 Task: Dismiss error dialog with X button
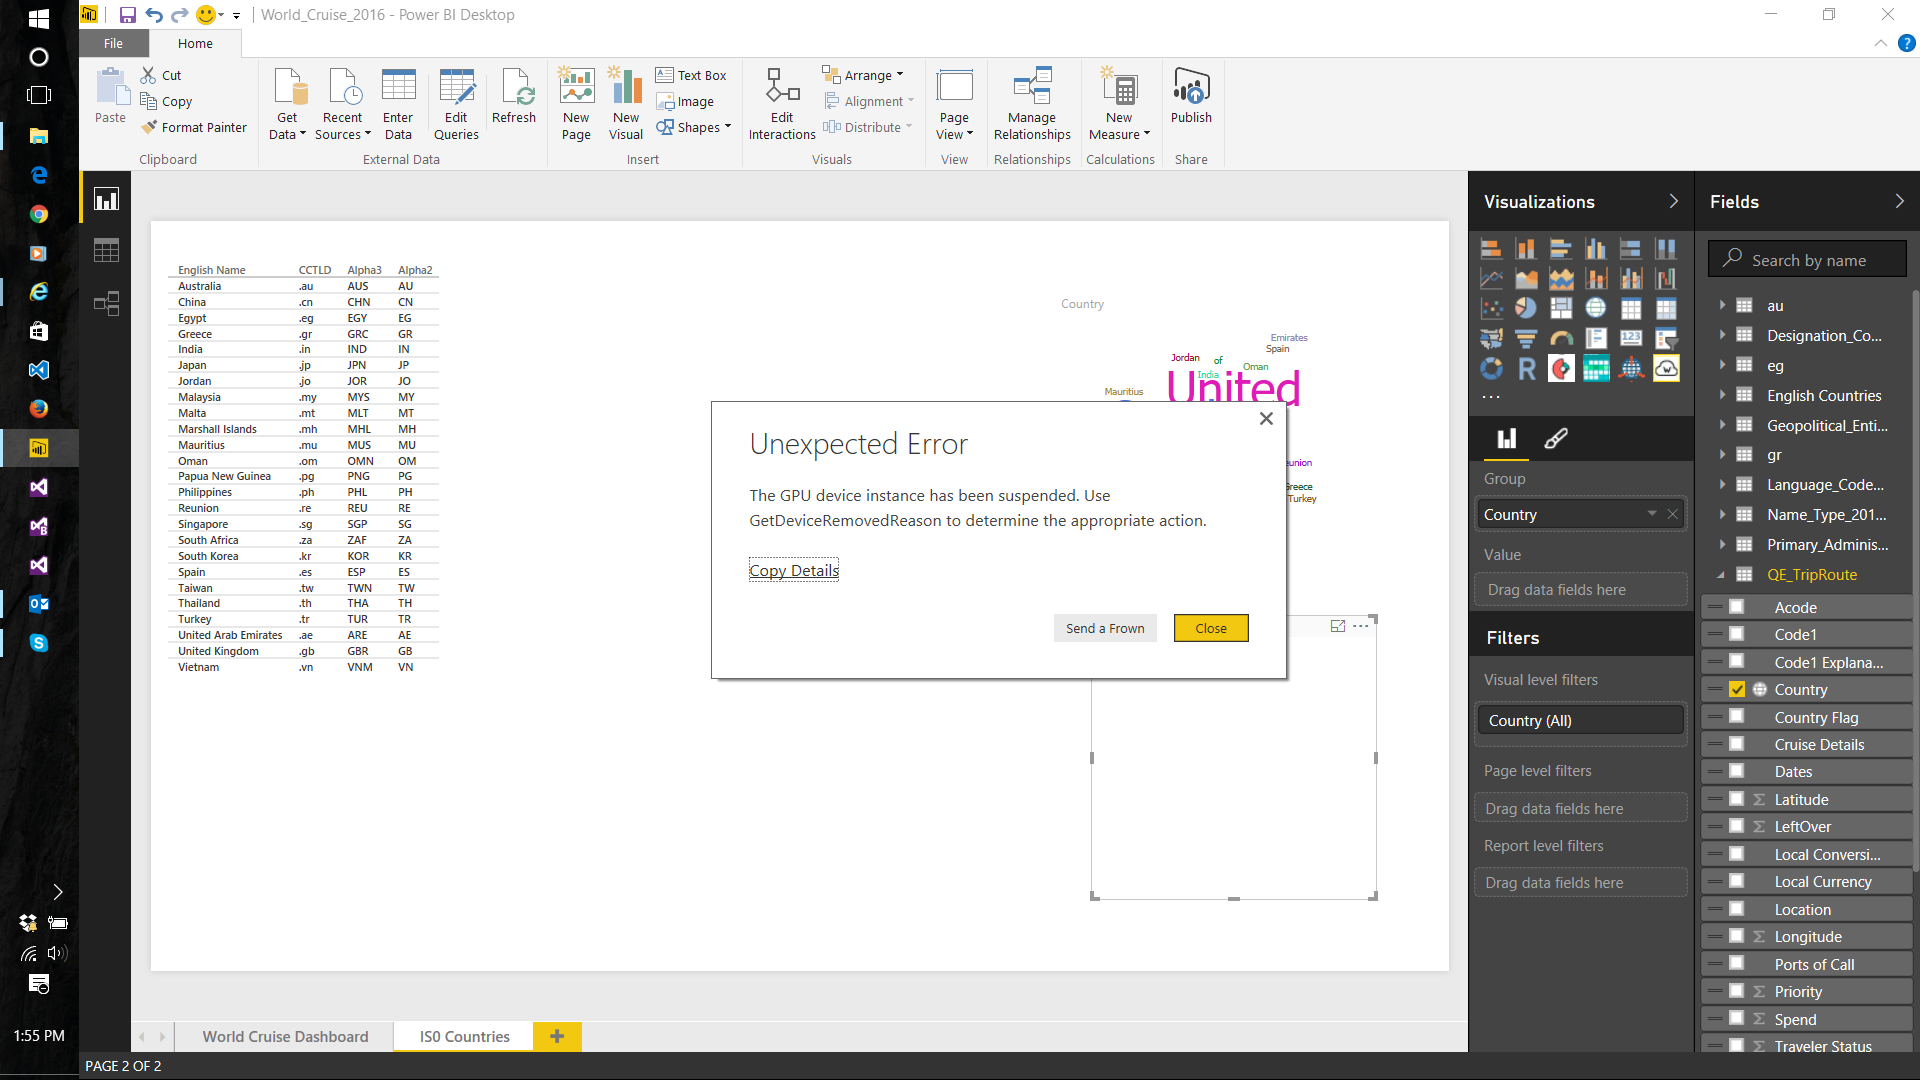[x=1266, y=419]
